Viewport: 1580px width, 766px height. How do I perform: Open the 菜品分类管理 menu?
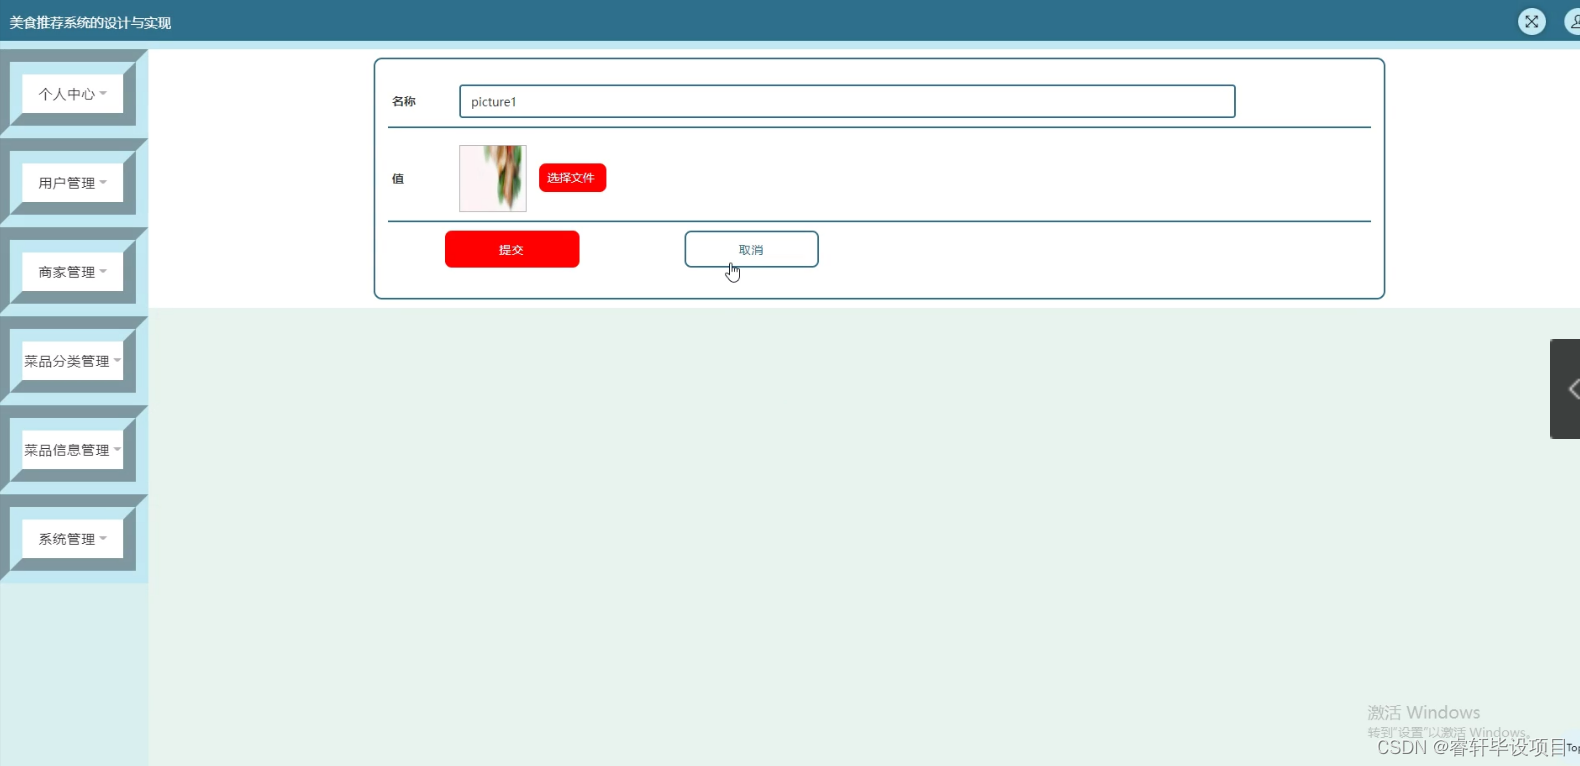pyautogui.click(x=72, y=361)
